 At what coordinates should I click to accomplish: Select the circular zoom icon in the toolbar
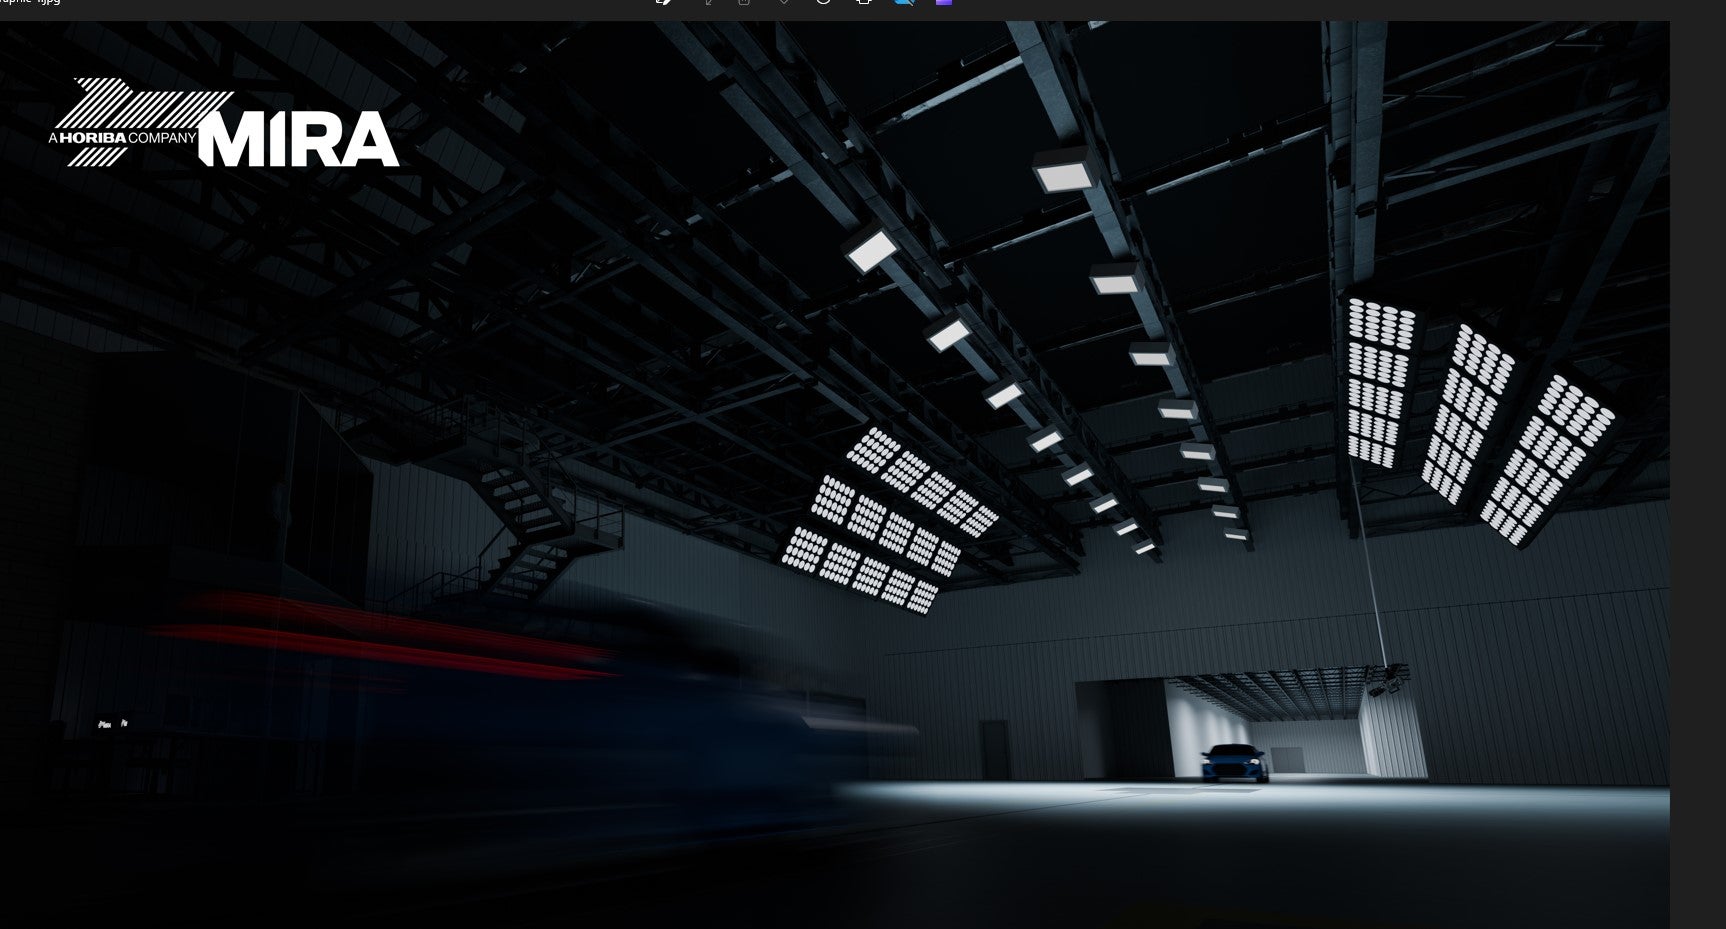[x=822, y=3]
